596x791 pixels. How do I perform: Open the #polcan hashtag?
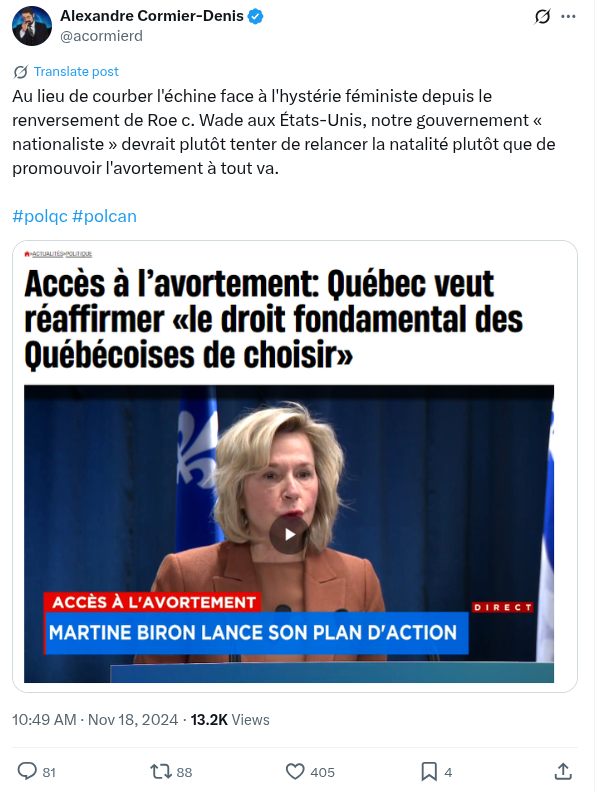click(104, 216)
